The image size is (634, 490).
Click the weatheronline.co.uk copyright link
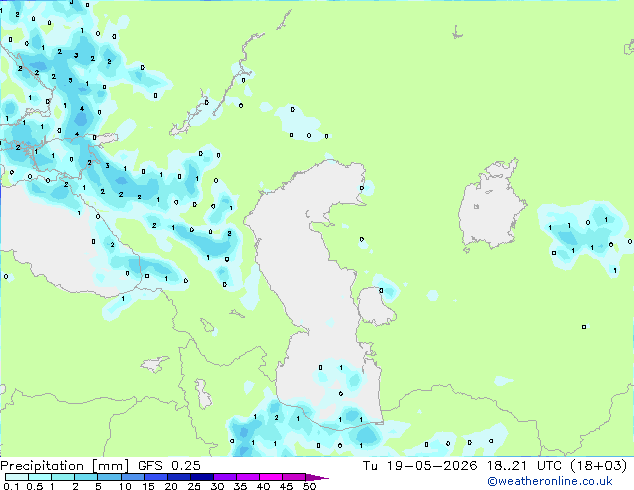(550, 481)
